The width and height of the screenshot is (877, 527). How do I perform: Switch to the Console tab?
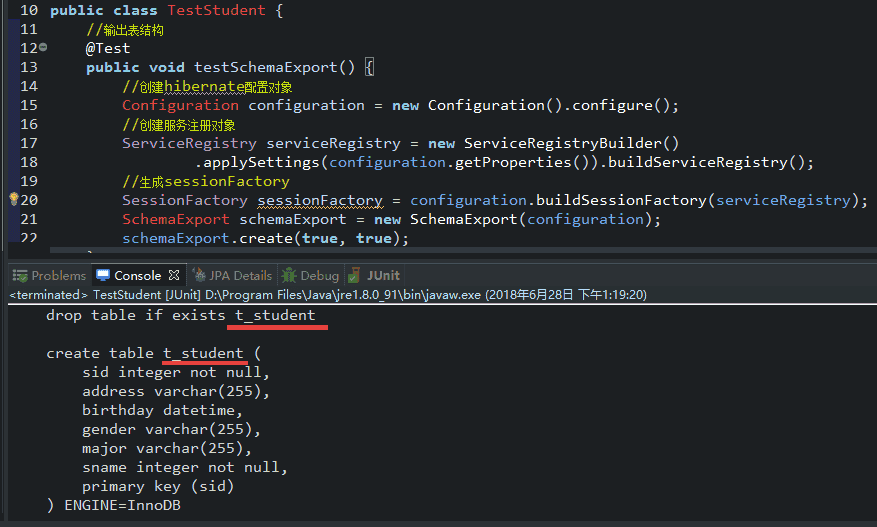click(x=138, y=275)
